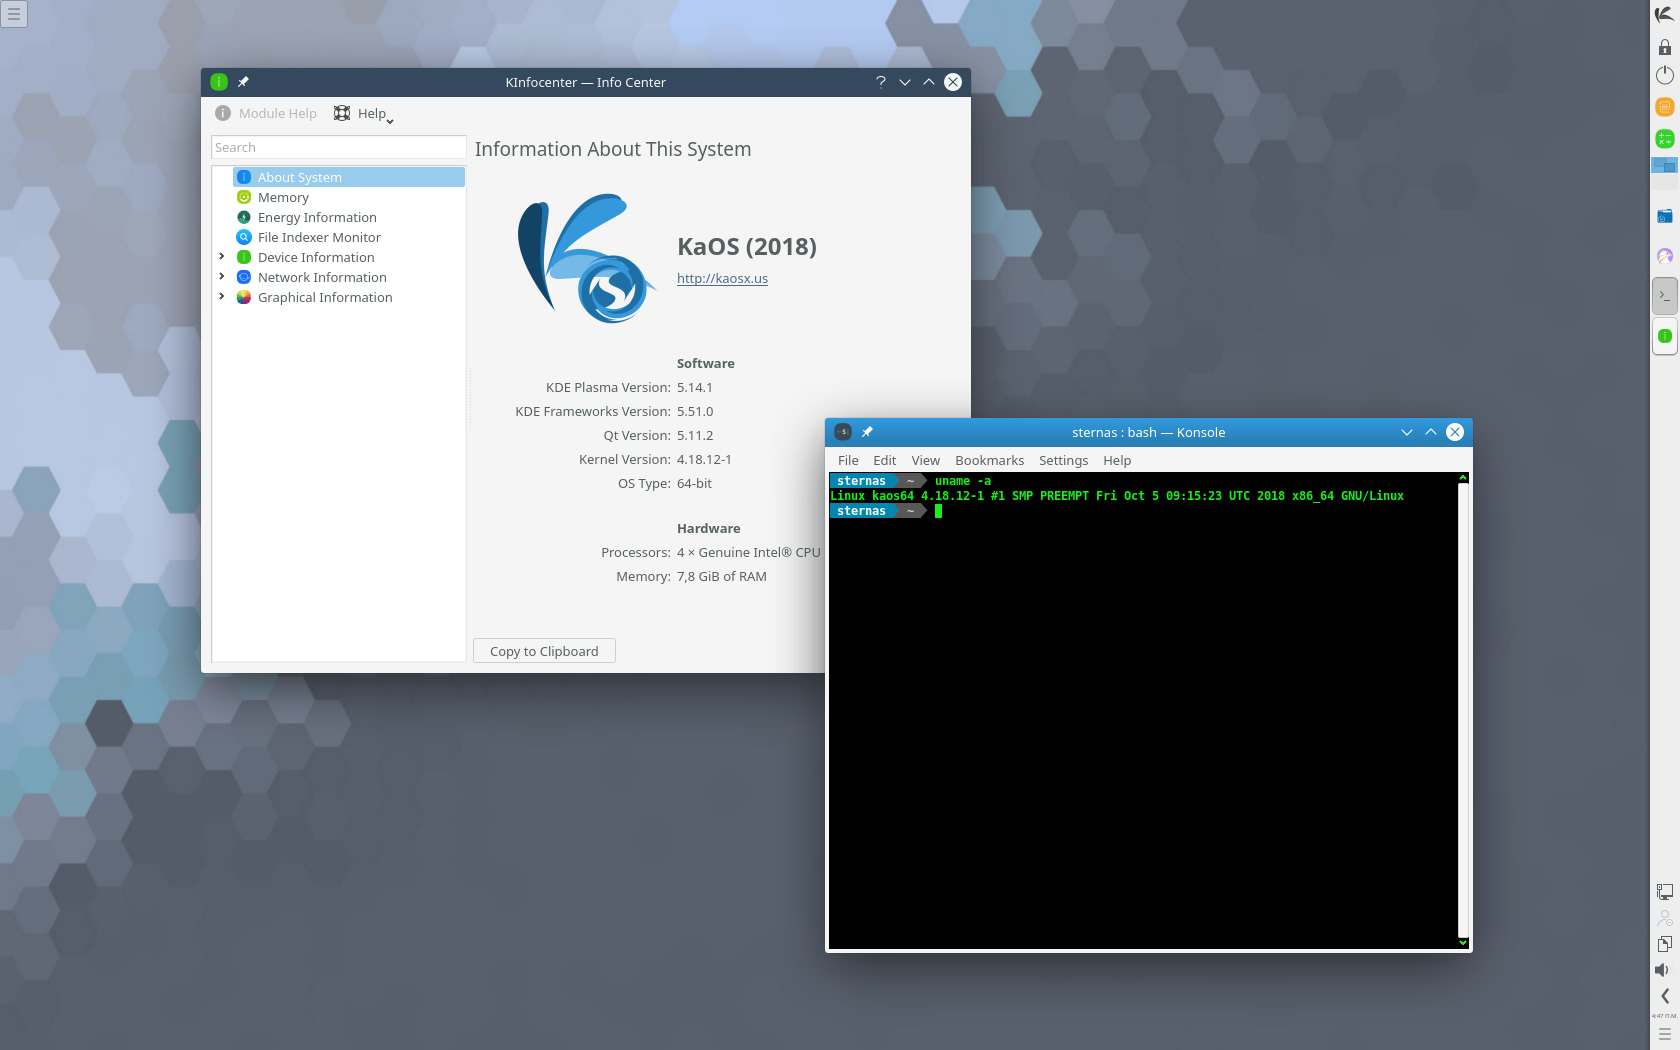The image size is (1680, 1050).
Task: Click the context help question mark in KInfocenter
Action: [880, 82]
